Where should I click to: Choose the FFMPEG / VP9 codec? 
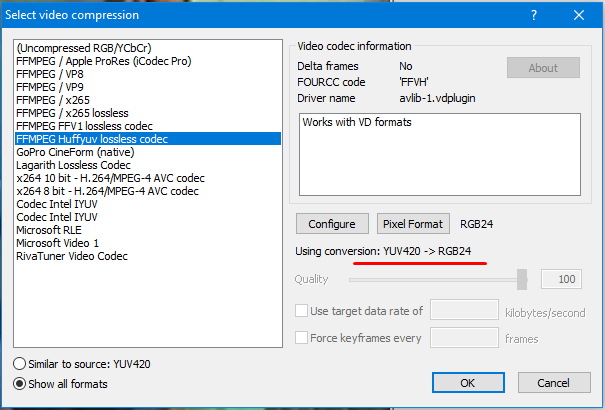pos(53,88)
